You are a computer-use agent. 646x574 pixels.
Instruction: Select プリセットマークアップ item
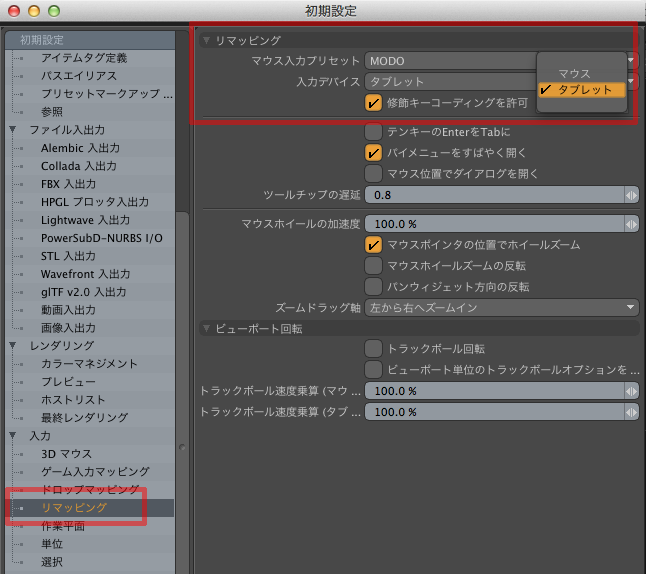(x=107, y=94)
